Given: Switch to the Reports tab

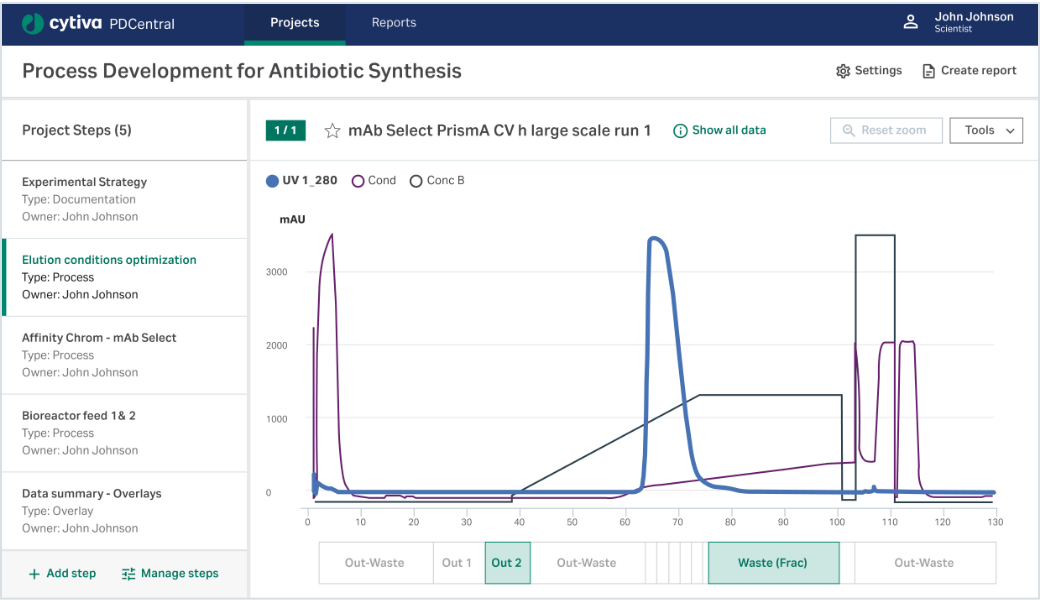Looking at the screenshot, I should 393,21.
